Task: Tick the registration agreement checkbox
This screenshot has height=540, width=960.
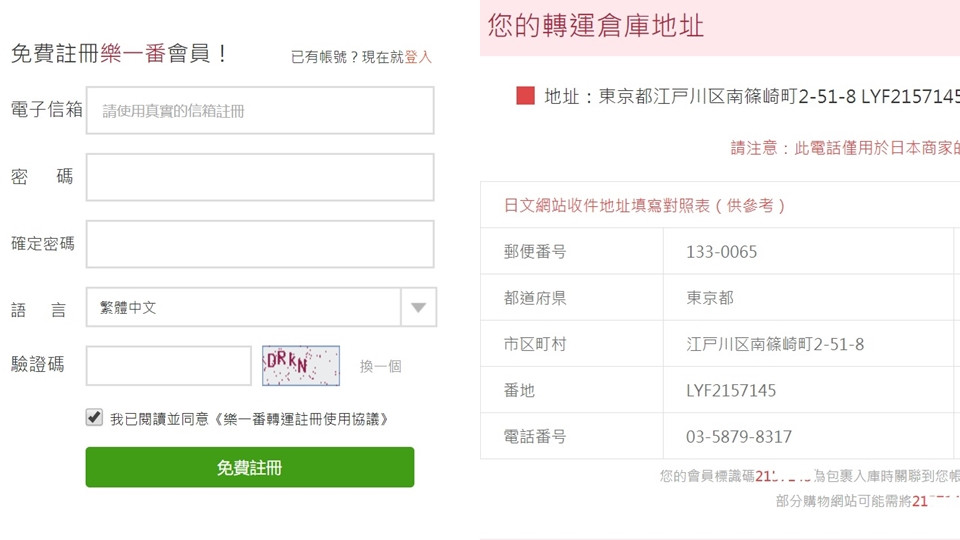Action: tap(95, 418)
